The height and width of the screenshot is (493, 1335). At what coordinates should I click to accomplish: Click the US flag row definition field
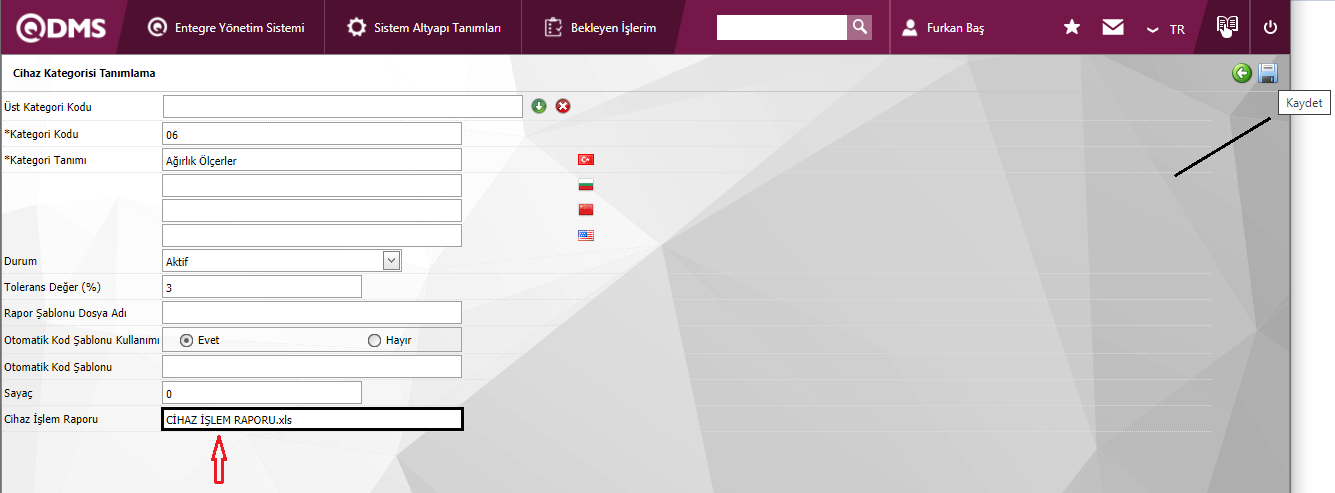(x=312, y=235)
